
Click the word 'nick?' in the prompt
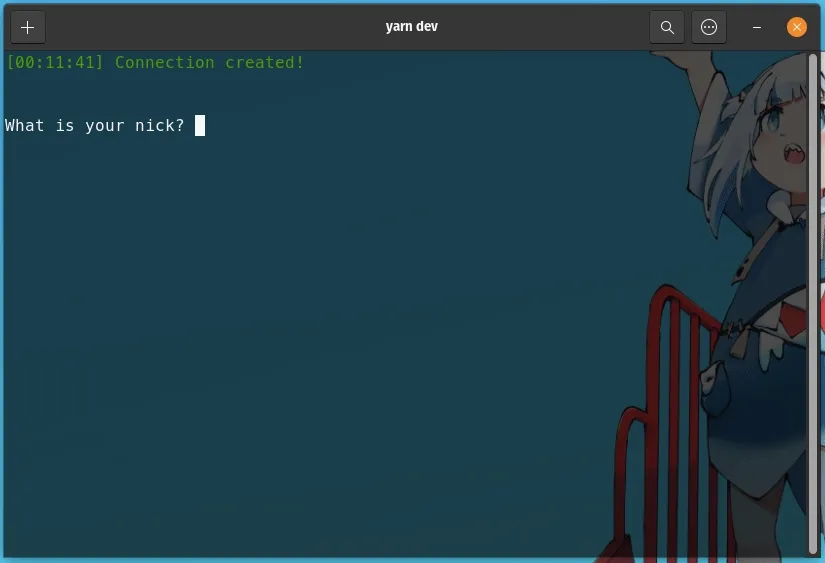(160, 126)
